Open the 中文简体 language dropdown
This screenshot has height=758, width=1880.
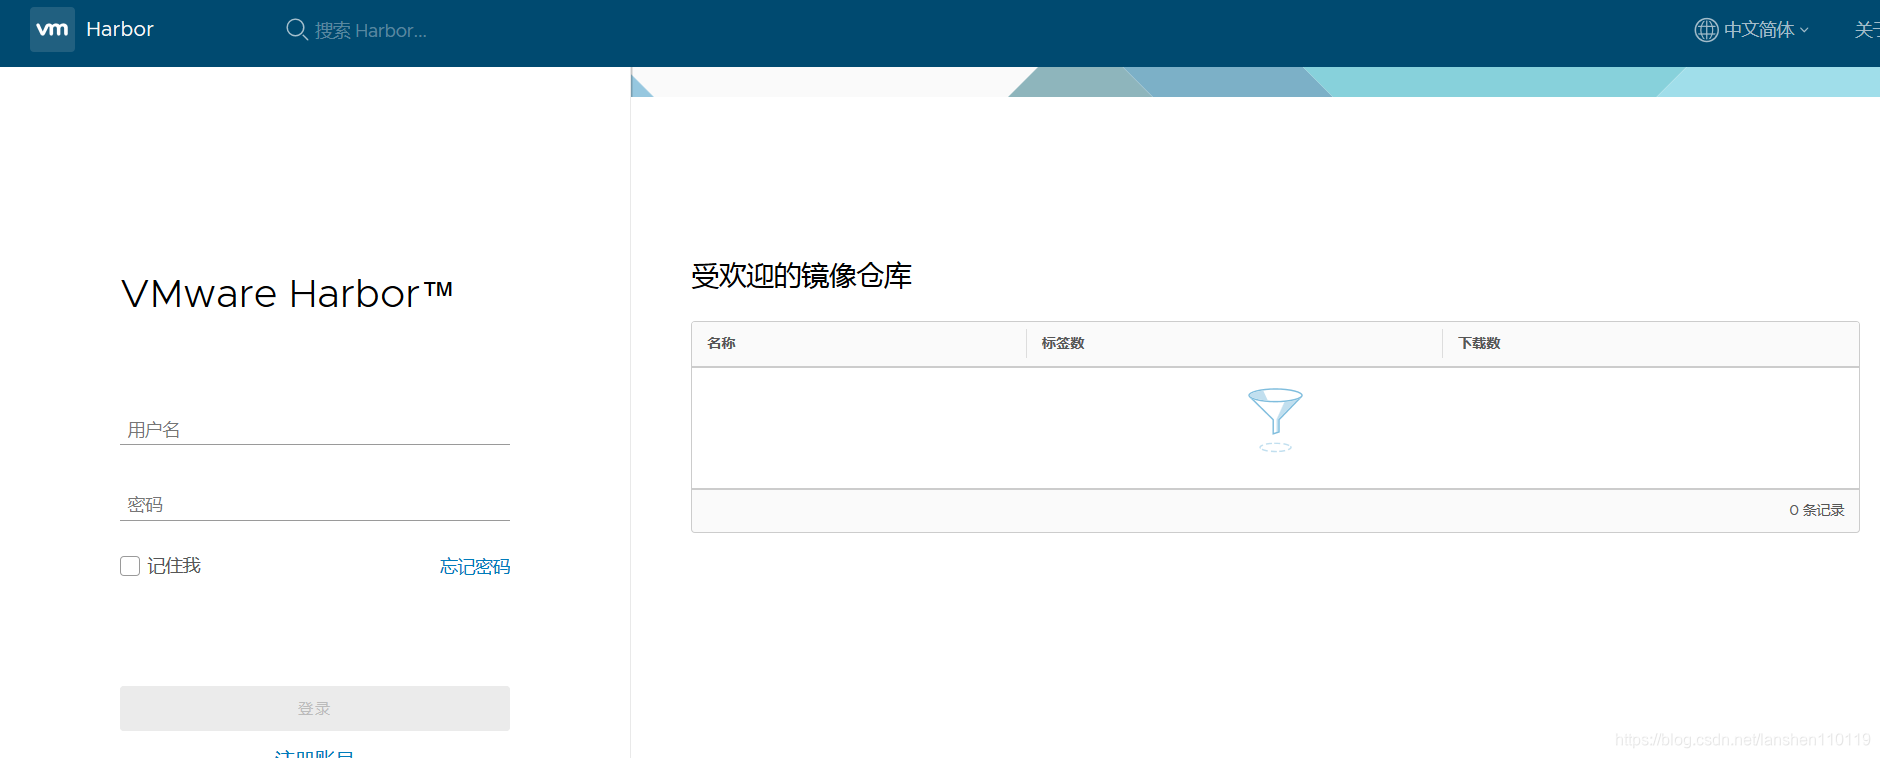coord(1765,30)
